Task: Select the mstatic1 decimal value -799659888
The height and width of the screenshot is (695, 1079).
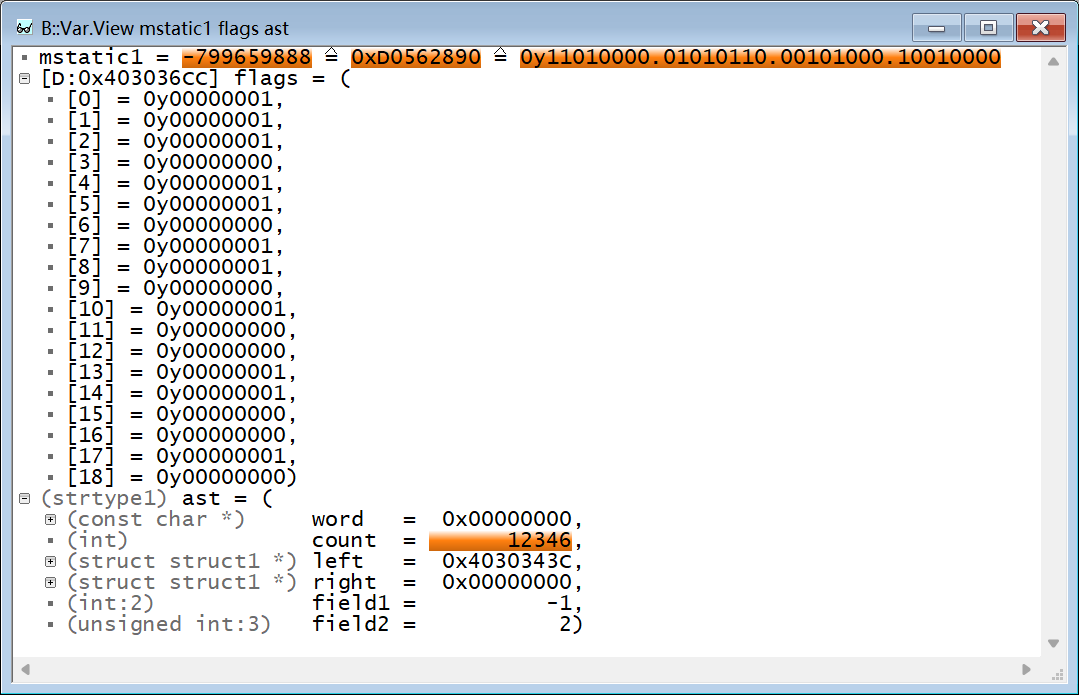Action: point(246,57)
